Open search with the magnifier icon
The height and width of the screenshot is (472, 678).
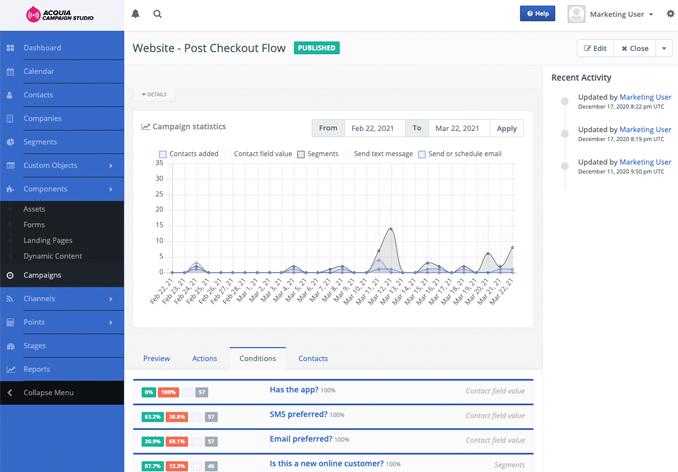(157, 14)
